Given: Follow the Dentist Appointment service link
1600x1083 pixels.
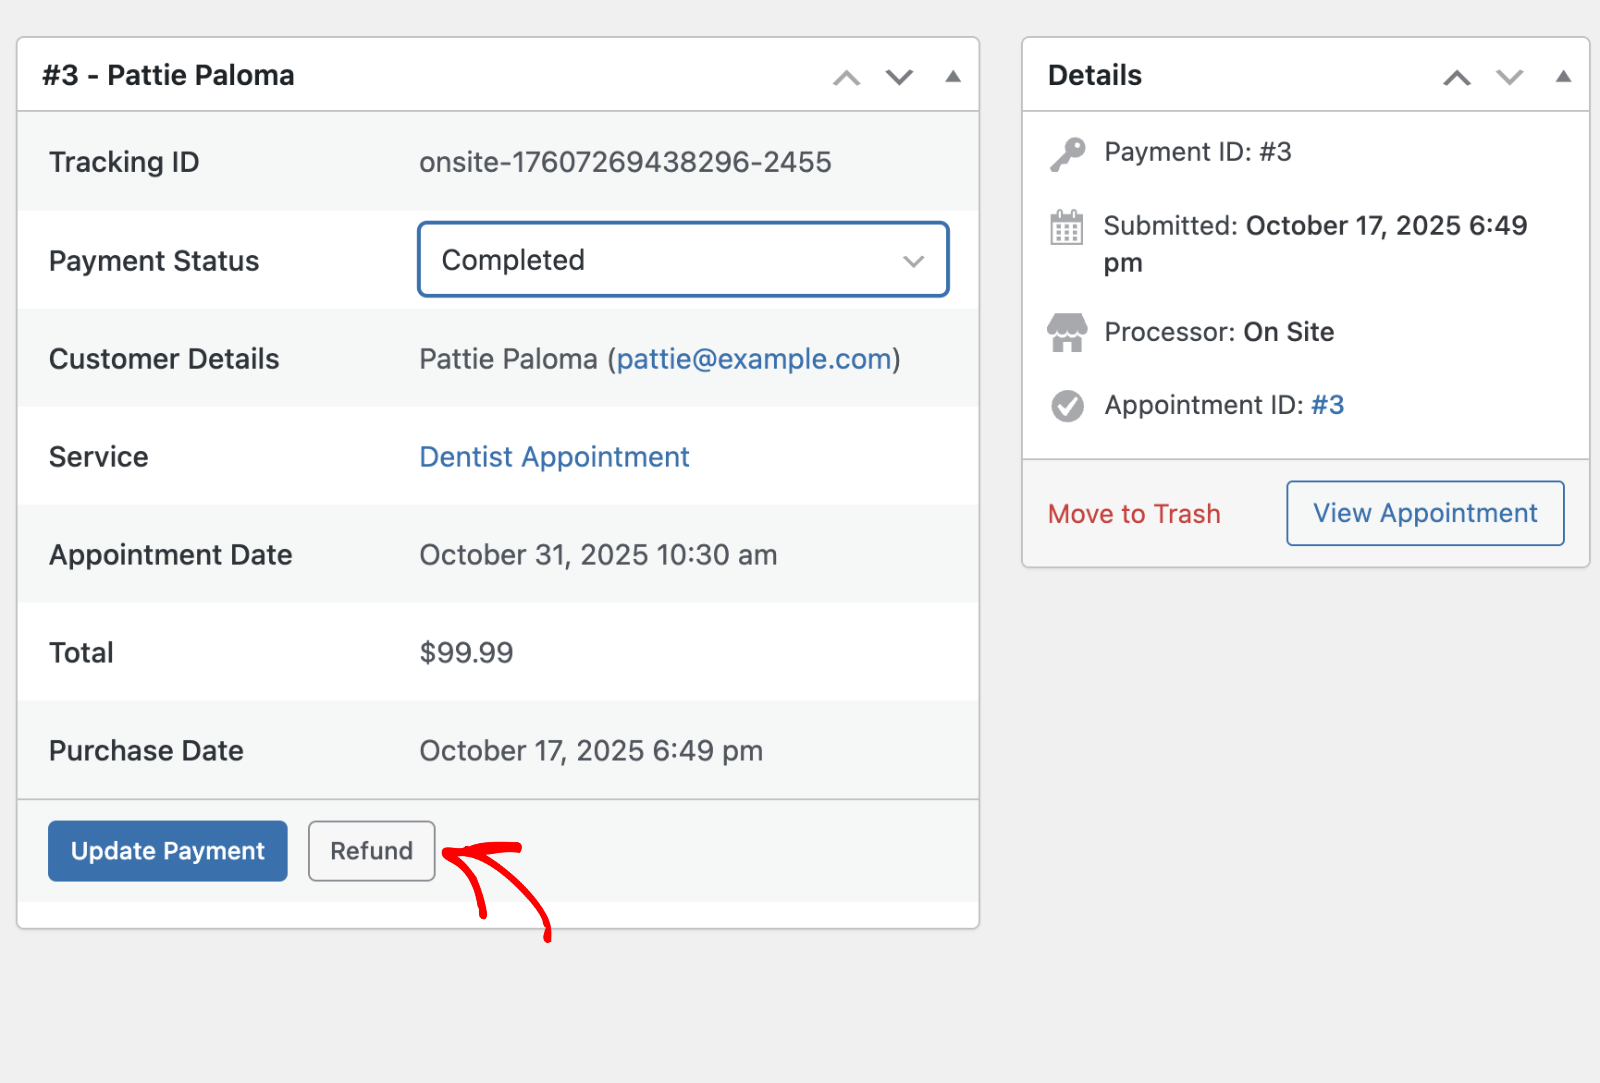Looking at the screenshot, I should coord(554,457).
